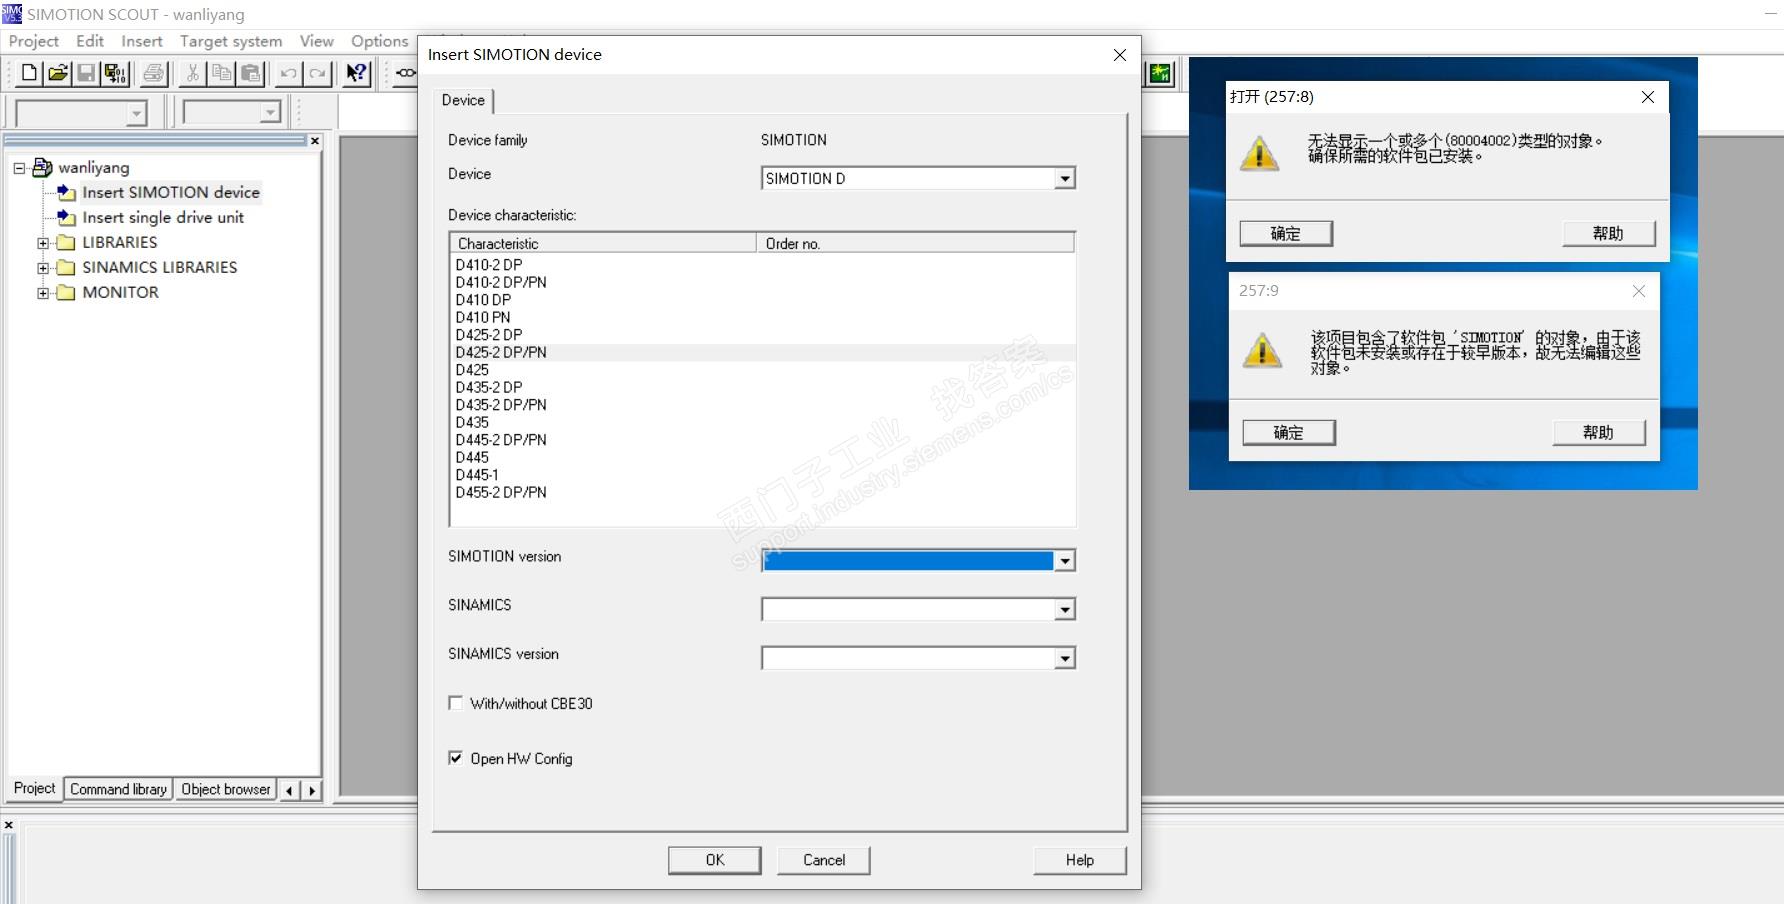Collapse the wanliyang project tree node
The width and height of the screenshot is (1784, 904).
(19, 168)
